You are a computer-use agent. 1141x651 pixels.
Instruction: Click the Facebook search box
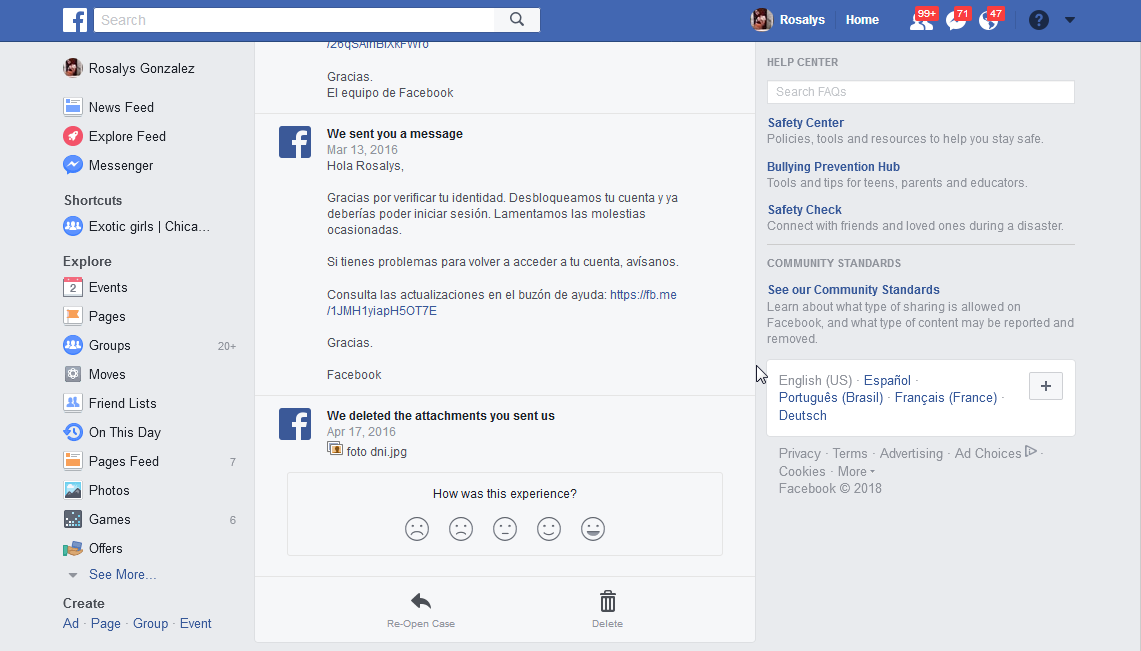[x=294, y=20]
